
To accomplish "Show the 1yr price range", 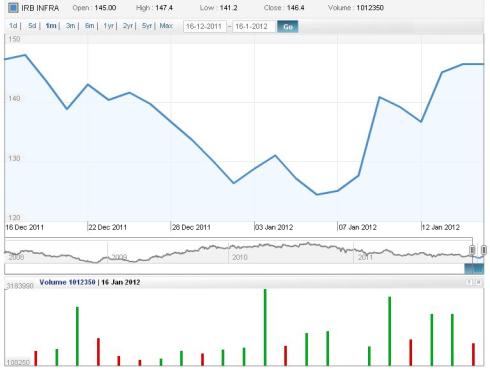I will pyautogui.click(x=108, y=26).
